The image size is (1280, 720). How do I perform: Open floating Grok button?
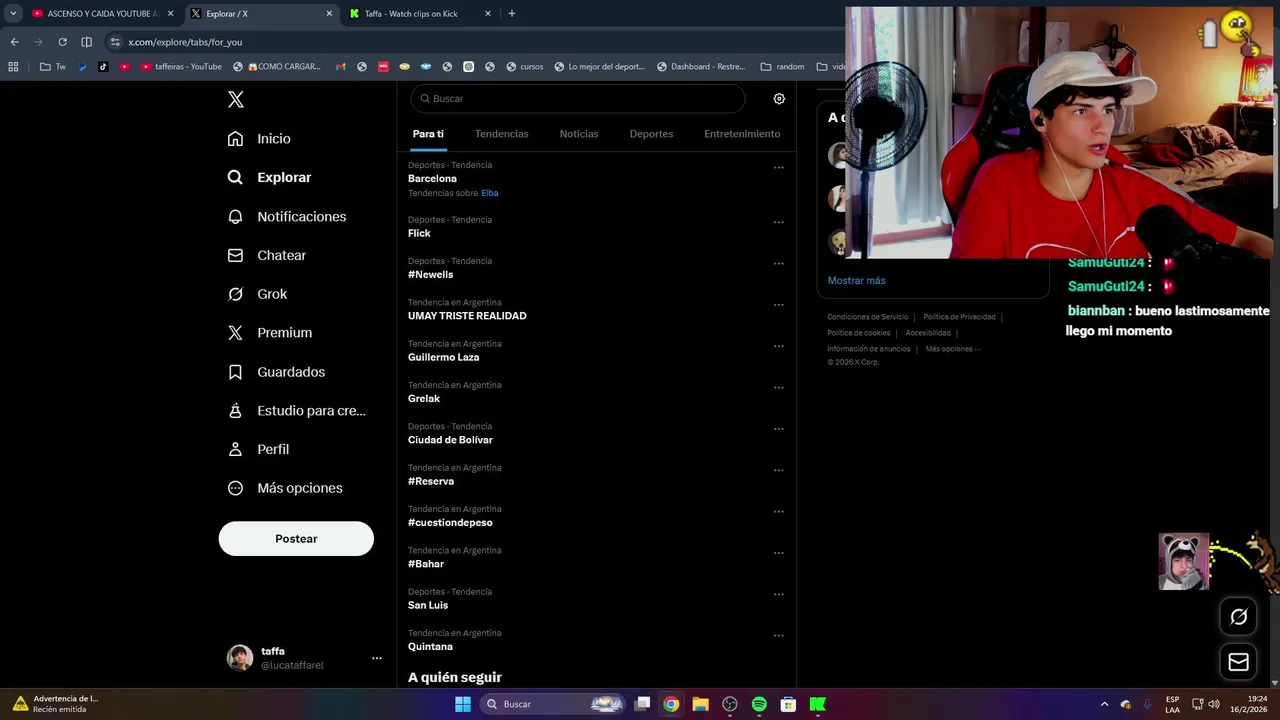click(1238, 617)
